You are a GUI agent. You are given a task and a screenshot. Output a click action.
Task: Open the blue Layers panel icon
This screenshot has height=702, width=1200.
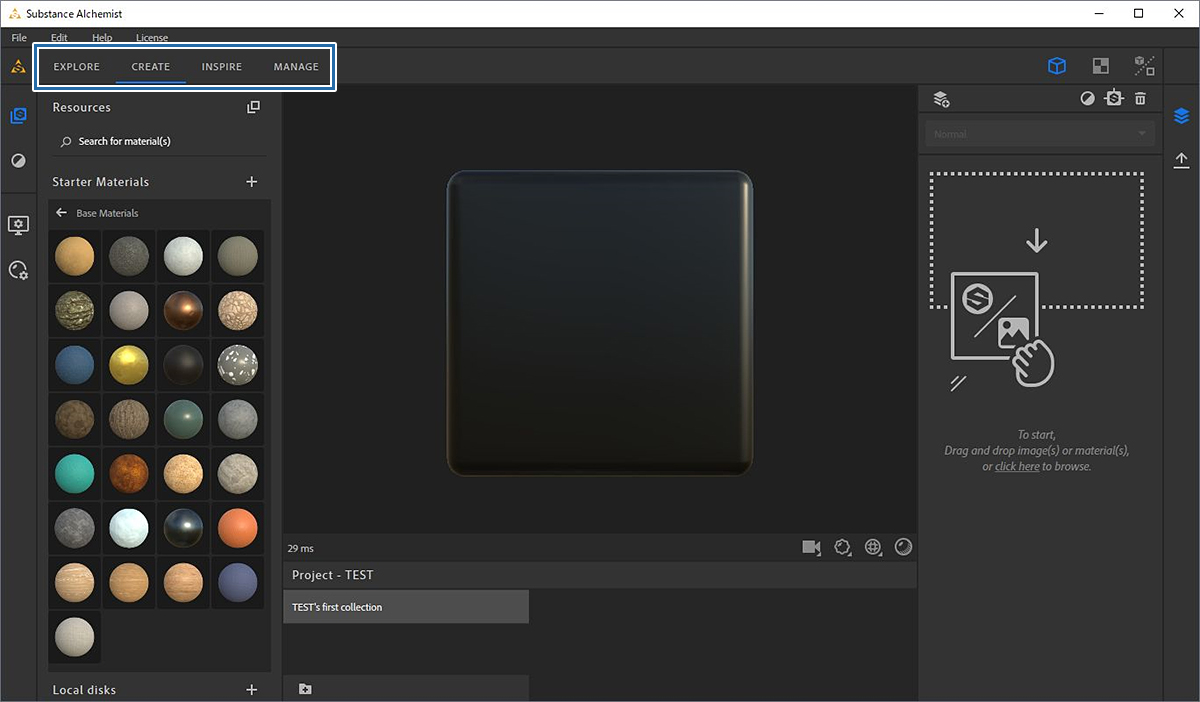click(1181, 116)
